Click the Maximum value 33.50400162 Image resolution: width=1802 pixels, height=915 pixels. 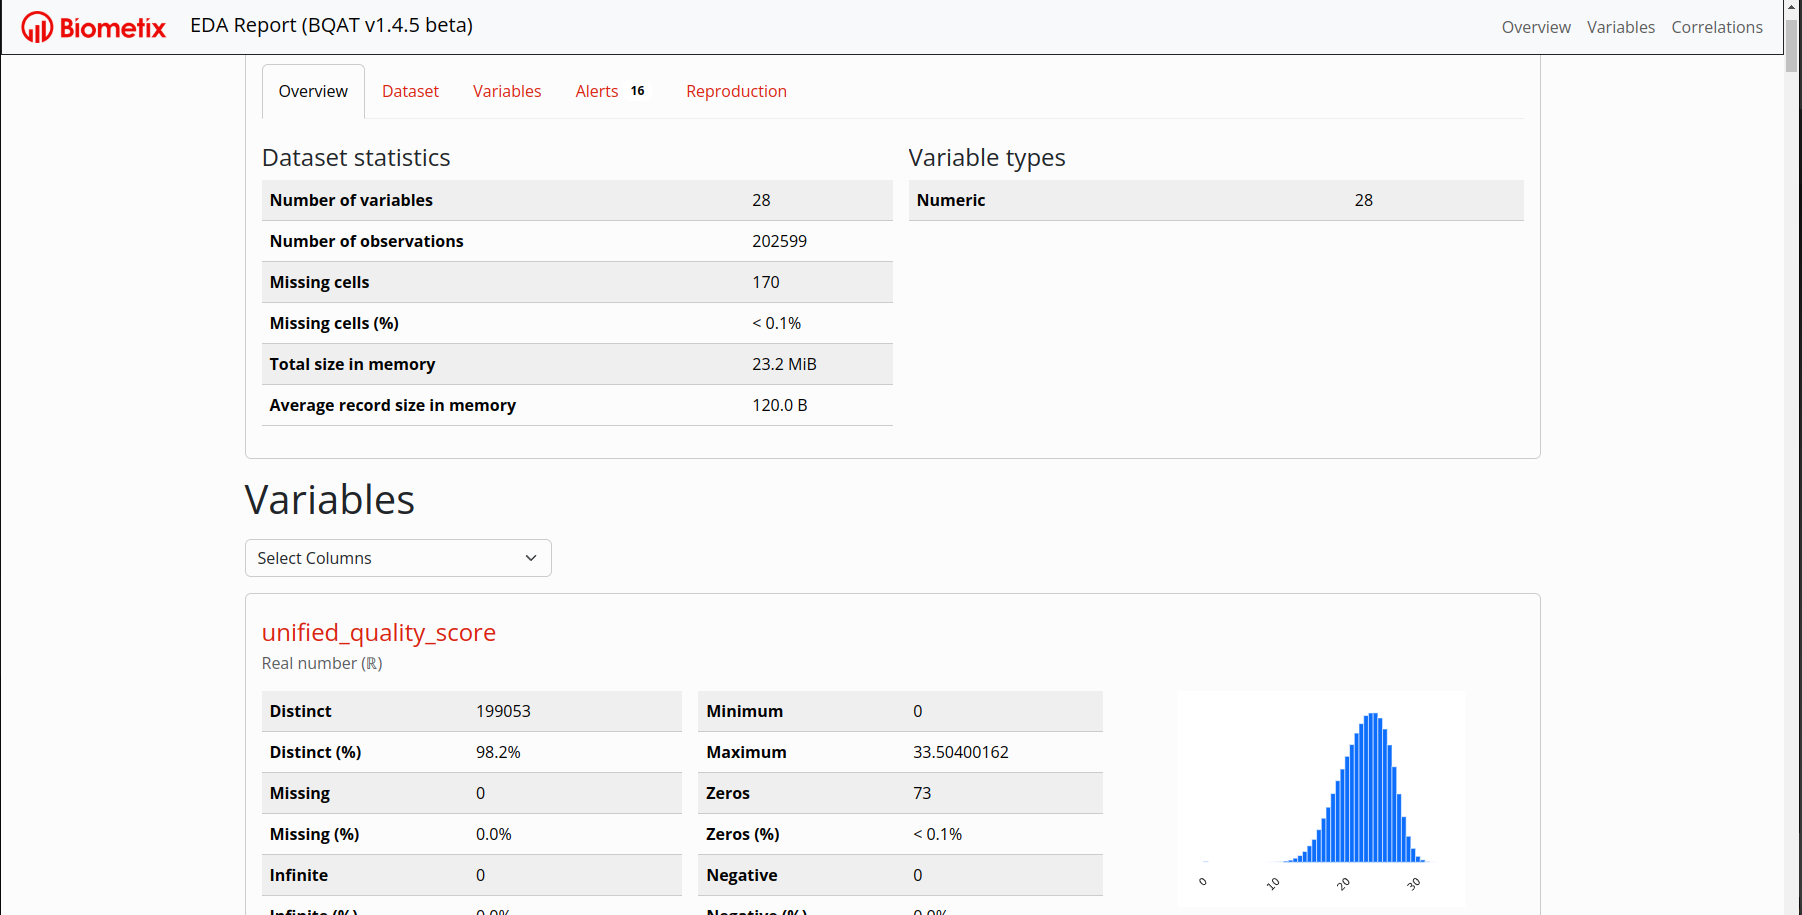coord(960,752)
